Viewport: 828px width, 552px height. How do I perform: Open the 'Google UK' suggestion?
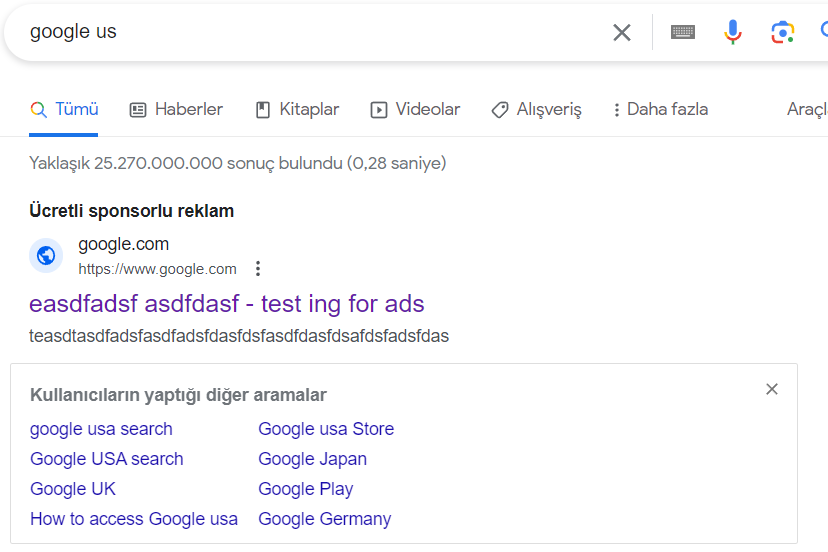(73, 489)
